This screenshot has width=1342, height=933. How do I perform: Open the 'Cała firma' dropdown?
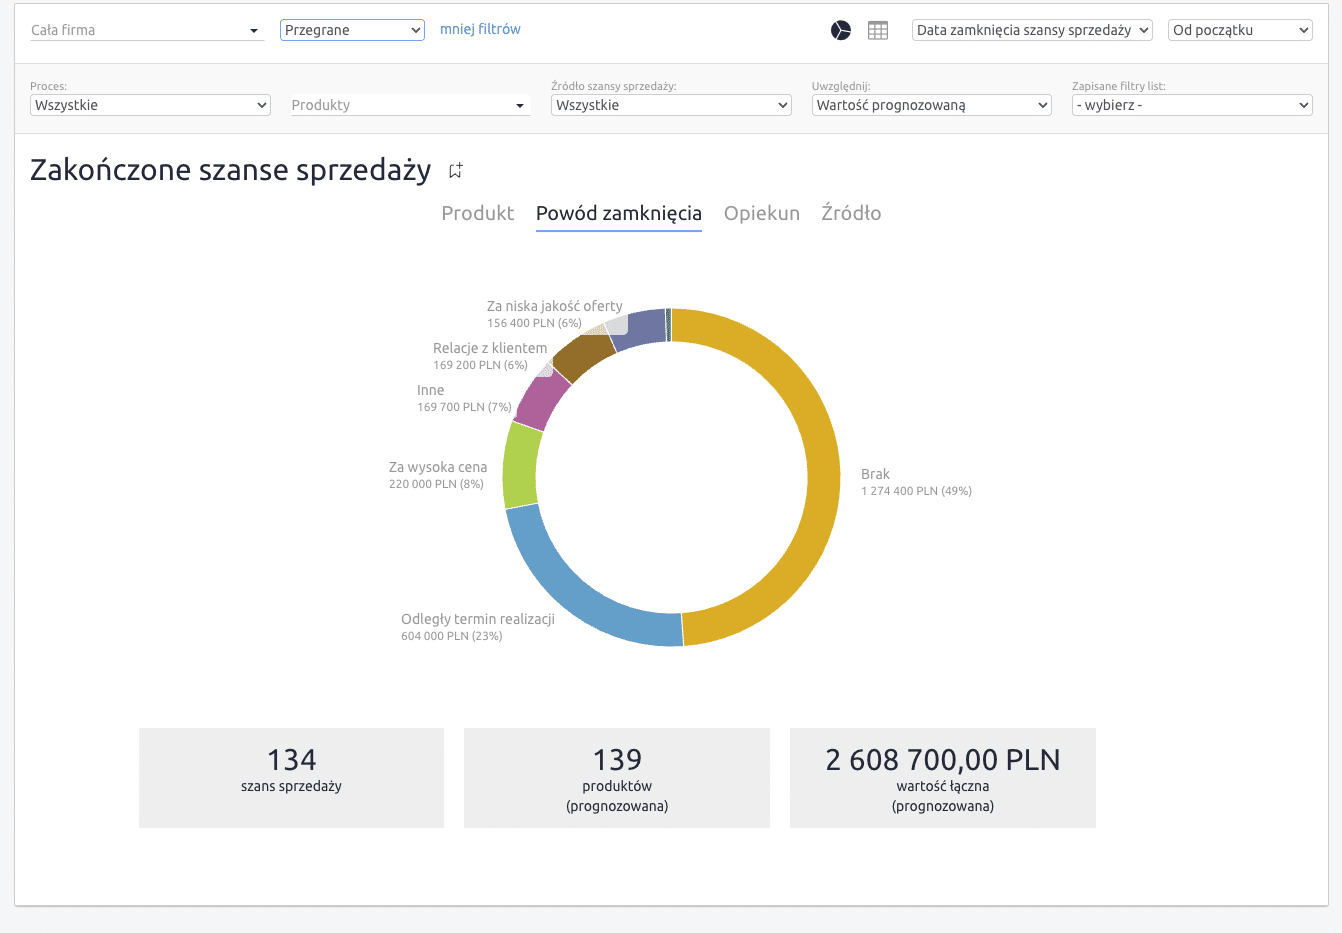[x=146, y=30]
